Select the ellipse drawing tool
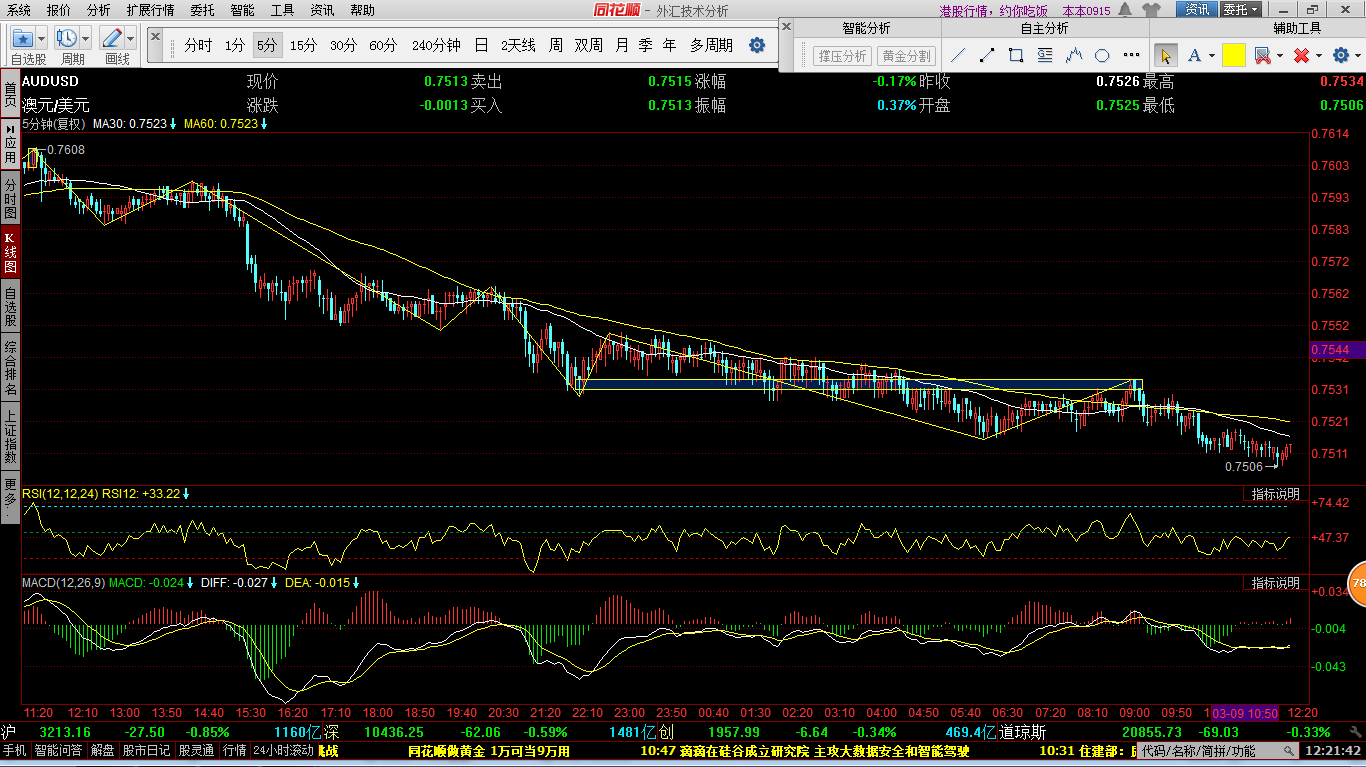The height and width of the screenshot is (767, 1366). tap(1102, 55)
